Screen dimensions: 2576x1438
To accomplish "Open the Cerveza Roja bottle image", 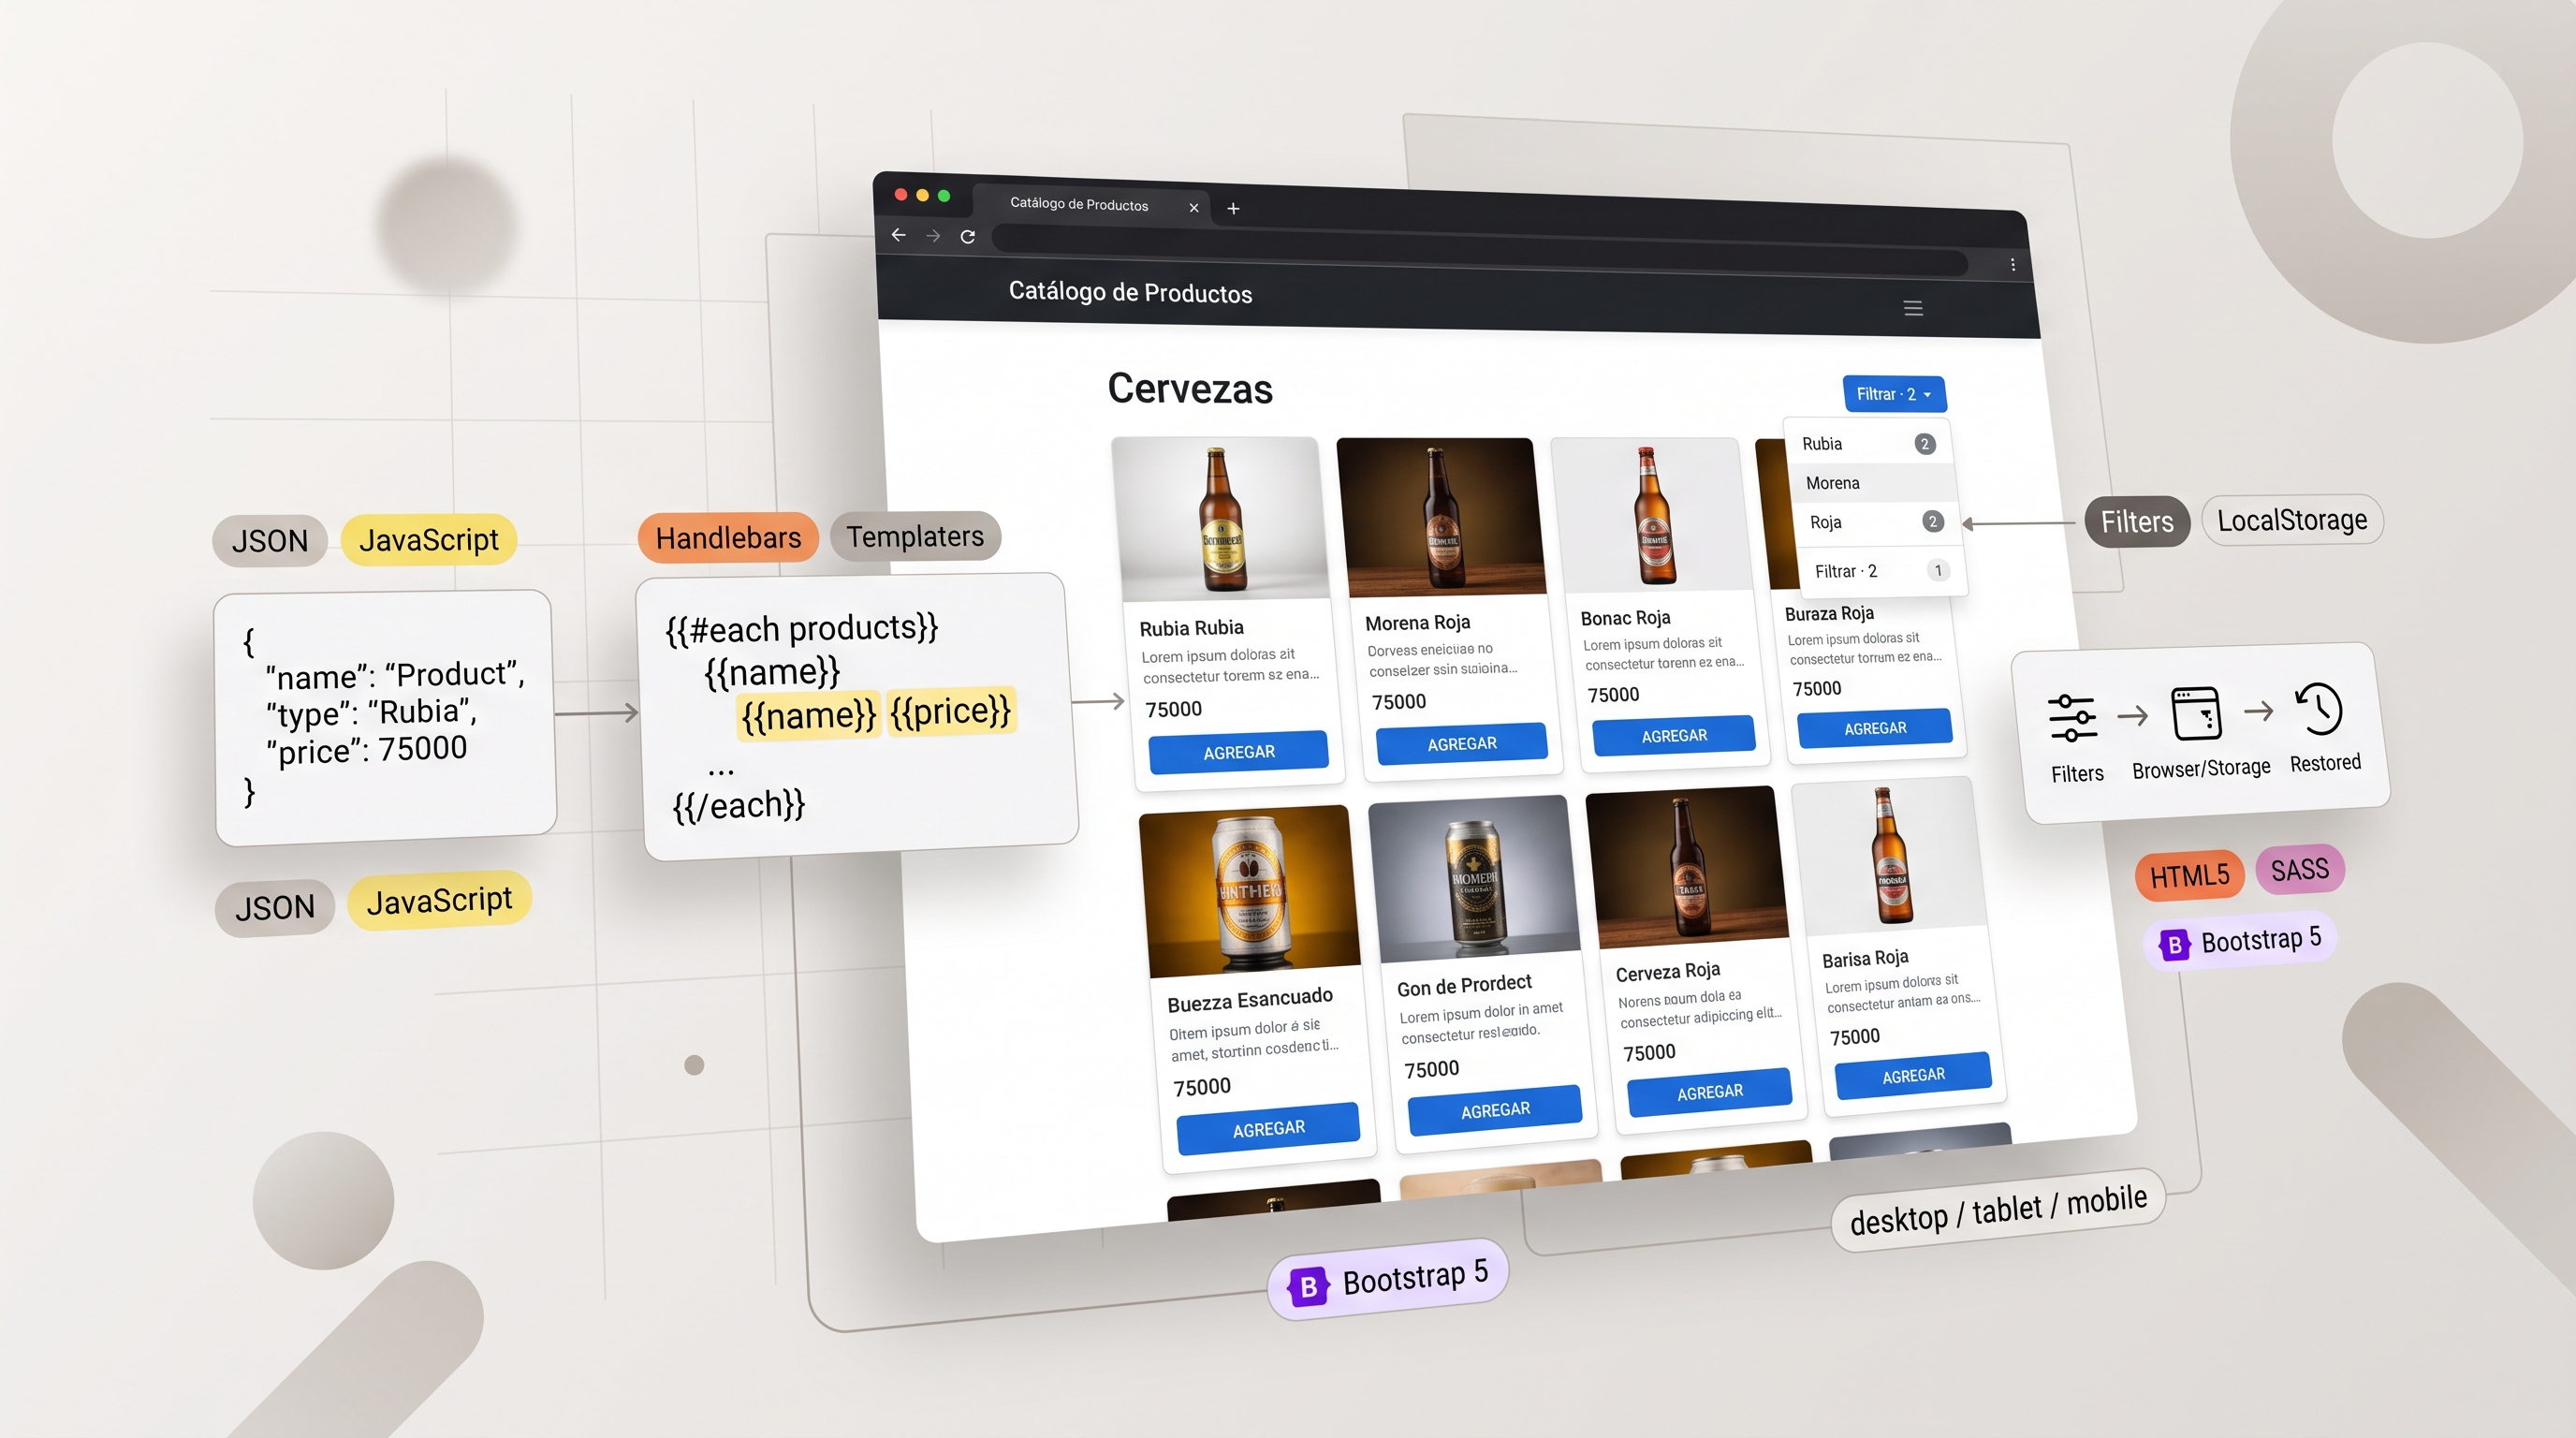I will pyautogui.click(x=1688, y=866).
